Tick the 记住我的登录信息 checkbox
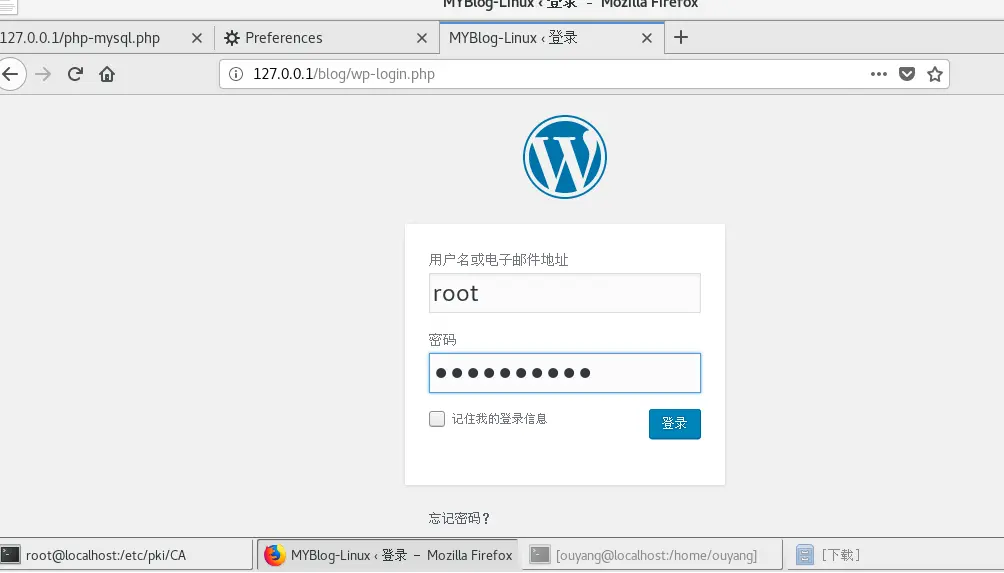Image resolution: width=1004 pixels, height=573 pixels. coord(437,419)
